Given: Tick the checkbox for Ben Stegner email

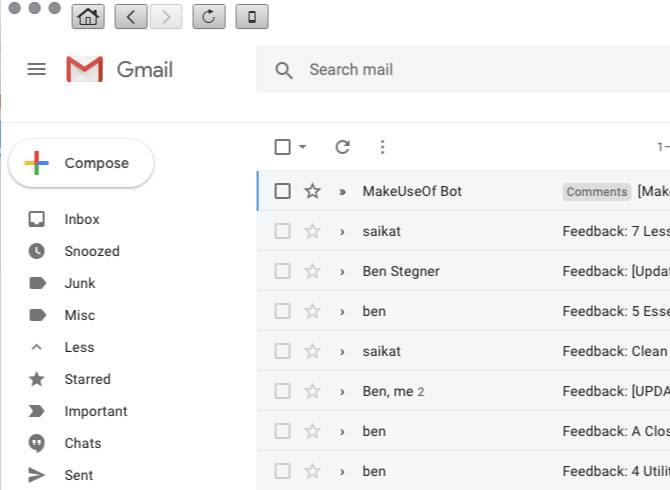Looking at the screenshot, I should point(283,271).
